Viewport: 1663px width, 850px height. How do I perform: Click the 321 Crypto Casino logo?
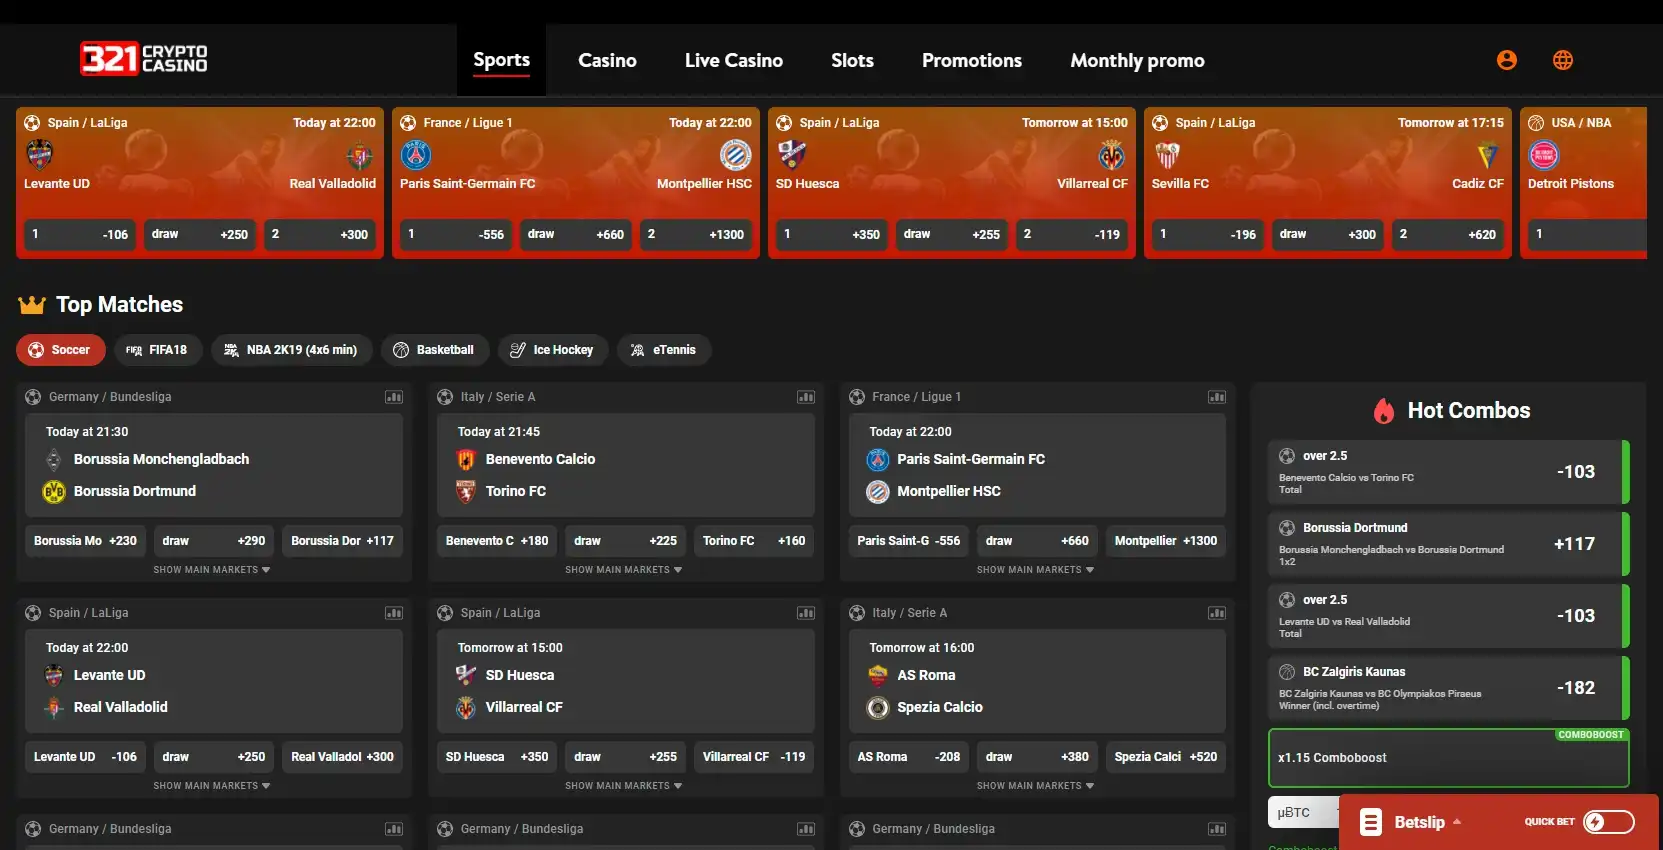[x=144, y=59]
